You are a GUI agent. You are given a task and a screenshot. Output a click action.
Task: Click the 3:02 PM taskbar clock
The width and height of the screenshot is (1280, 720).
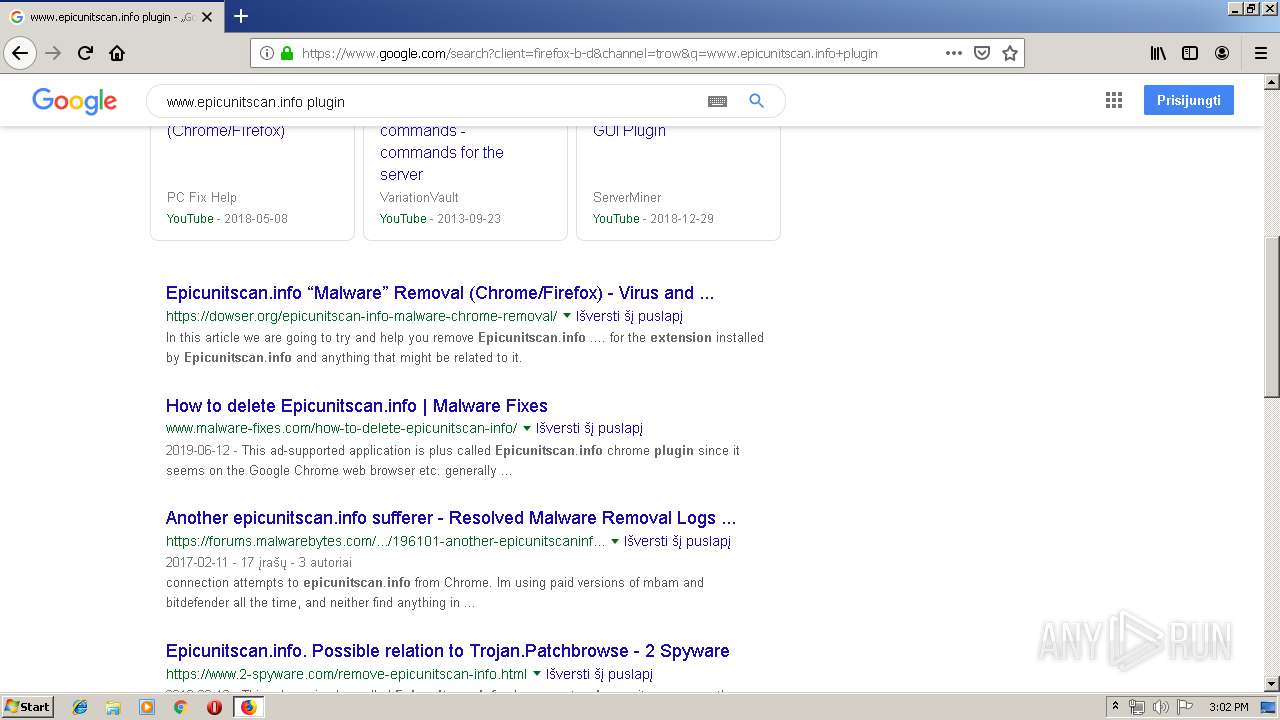[1228, 707]
